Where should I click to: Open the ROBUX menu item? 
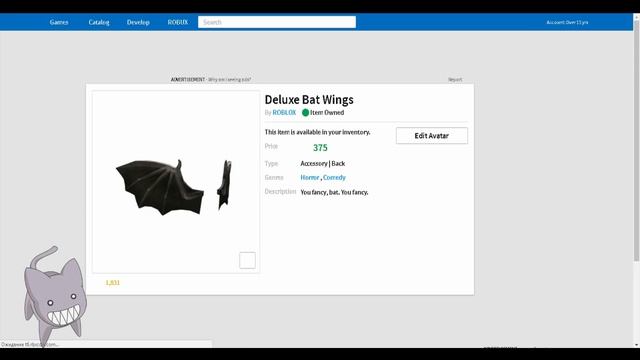[178, 22]
